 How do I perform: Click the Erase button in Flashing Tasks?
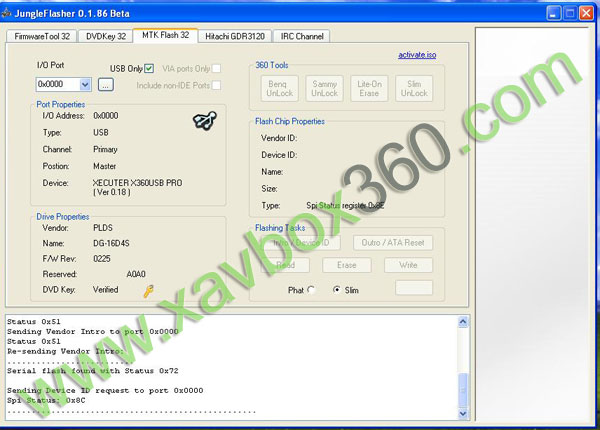pyautogui.click(x=347, y=265)
